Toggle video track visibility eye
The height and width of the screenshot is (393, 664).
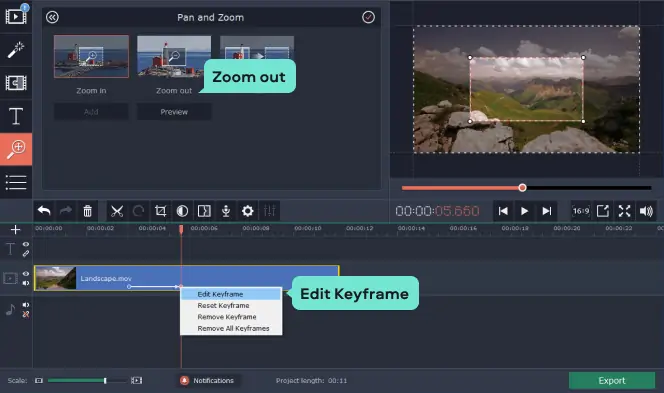[26, 274]
